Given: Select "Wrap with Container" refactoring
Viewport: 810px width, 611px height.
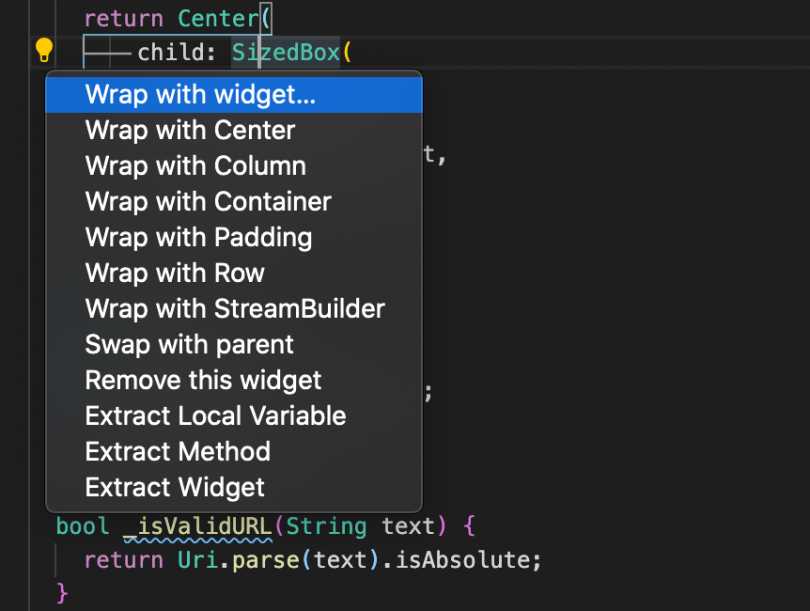Looking at the screenshot, I should 207,201.
